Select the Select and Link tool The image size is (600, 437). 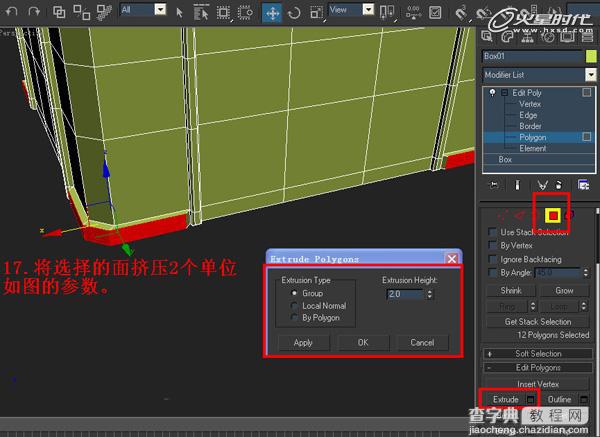pyautogui.click(x=59, y=12)
